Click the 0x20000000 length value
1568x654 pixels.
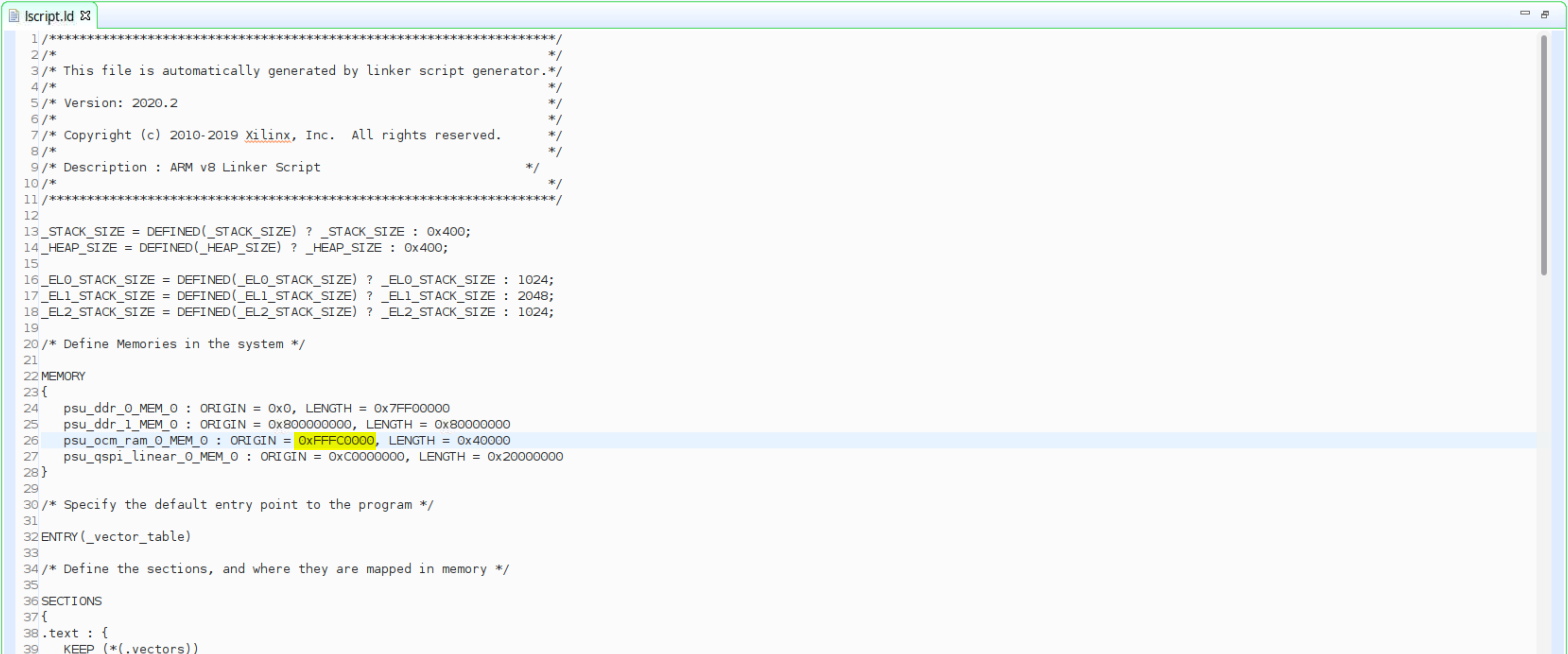pyautogui.click(x=525, y=456)
